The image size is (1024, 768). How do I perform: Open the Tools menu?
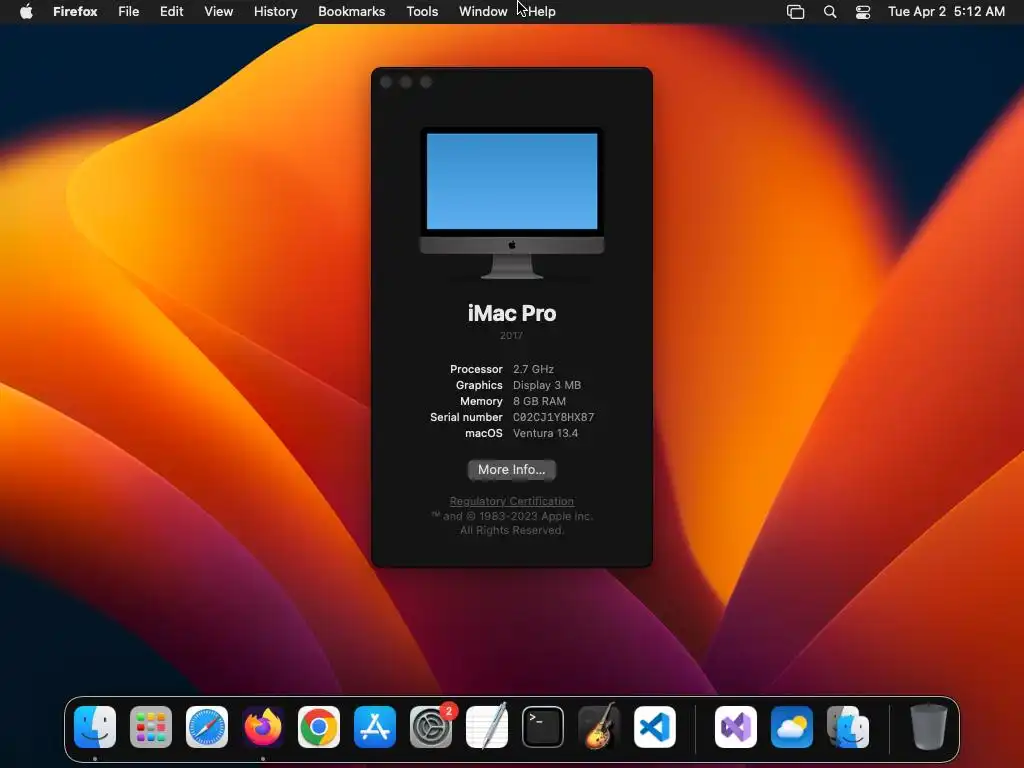pyautogui.click(x=422, y=12)
